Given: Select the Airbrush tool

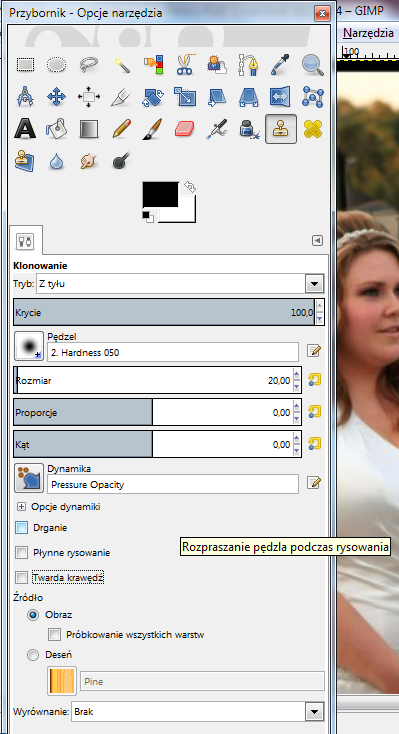Looking at the screenshot, I should (217, 129).
